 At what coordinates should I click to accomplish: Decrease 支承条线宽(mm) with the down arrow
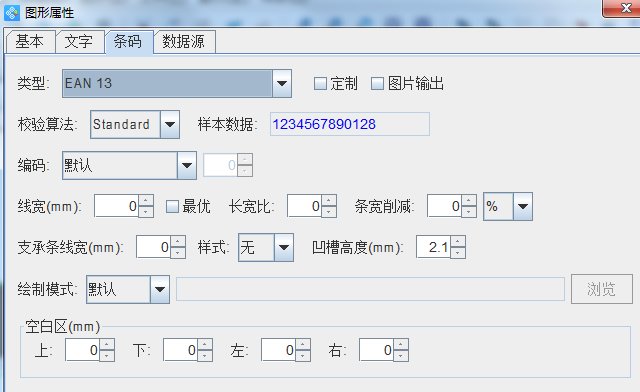178,253
